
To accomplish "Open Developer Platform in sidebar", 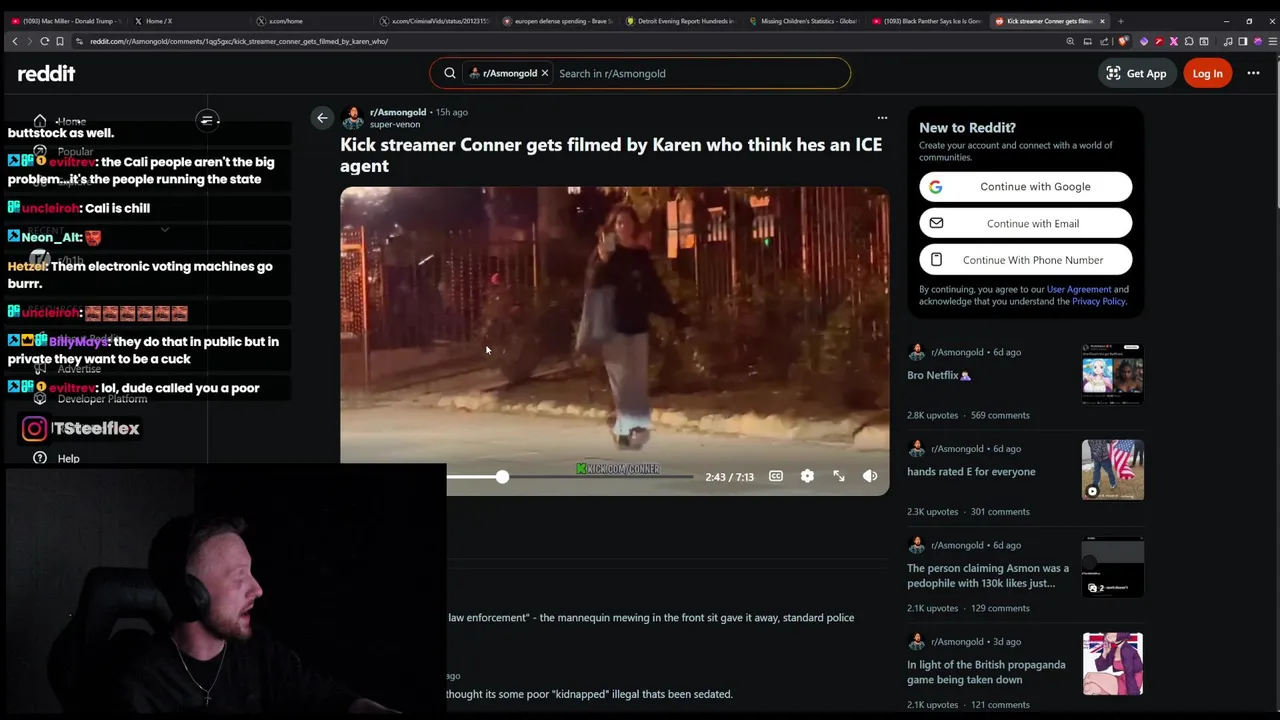I will [102, 399].
